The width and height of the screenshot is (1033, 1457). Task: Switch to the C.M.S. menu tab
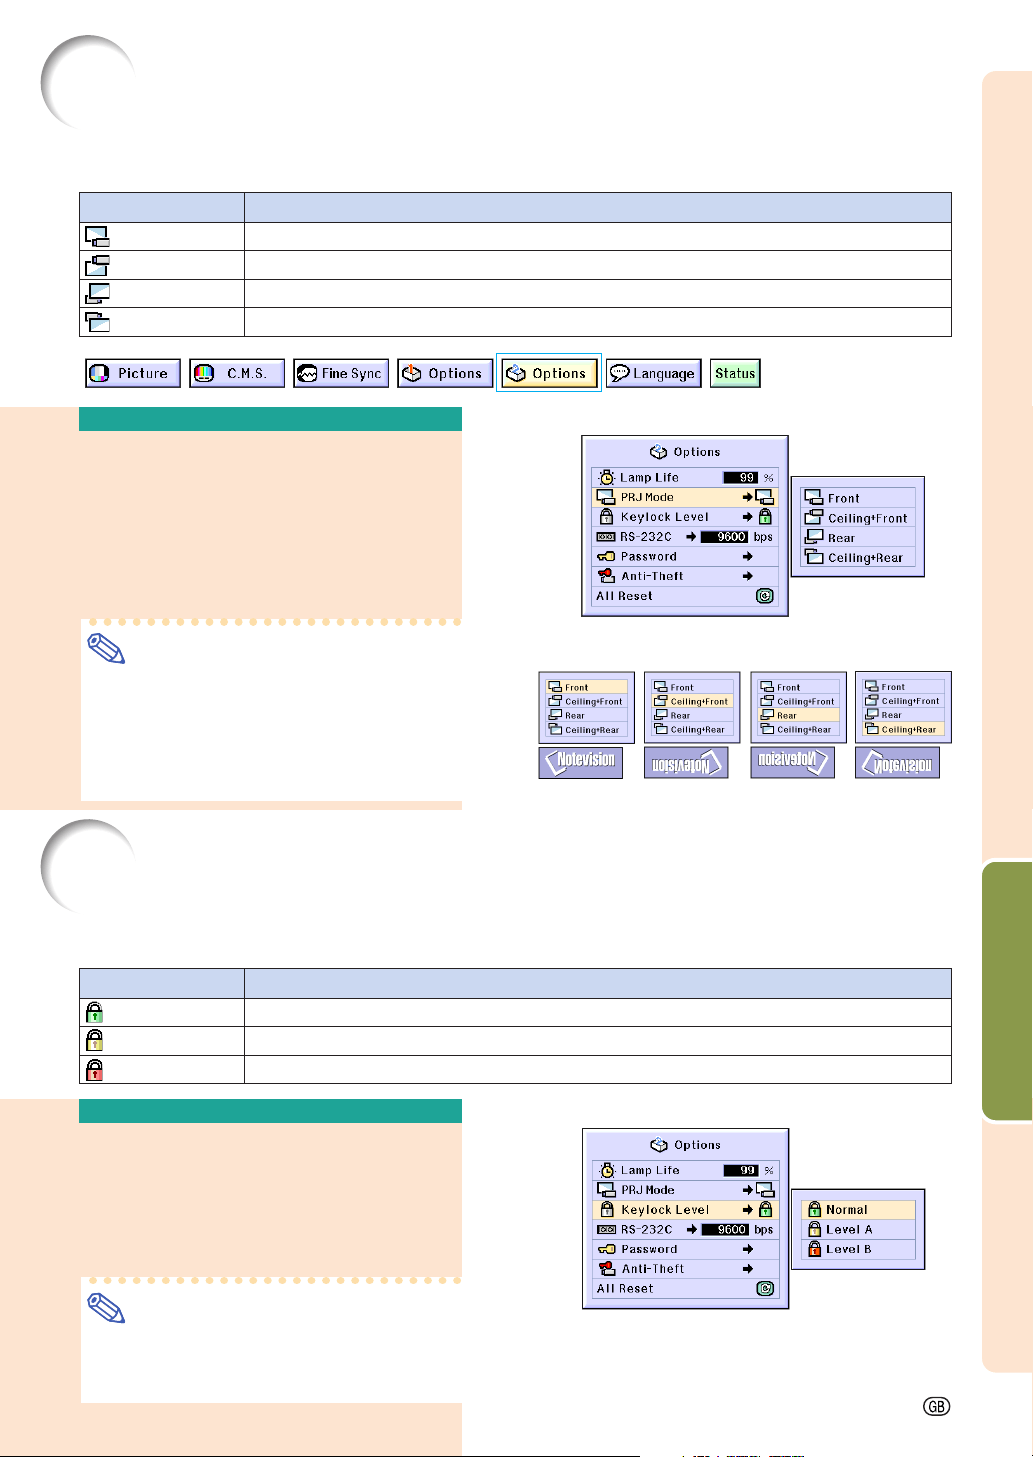[237, 373]
